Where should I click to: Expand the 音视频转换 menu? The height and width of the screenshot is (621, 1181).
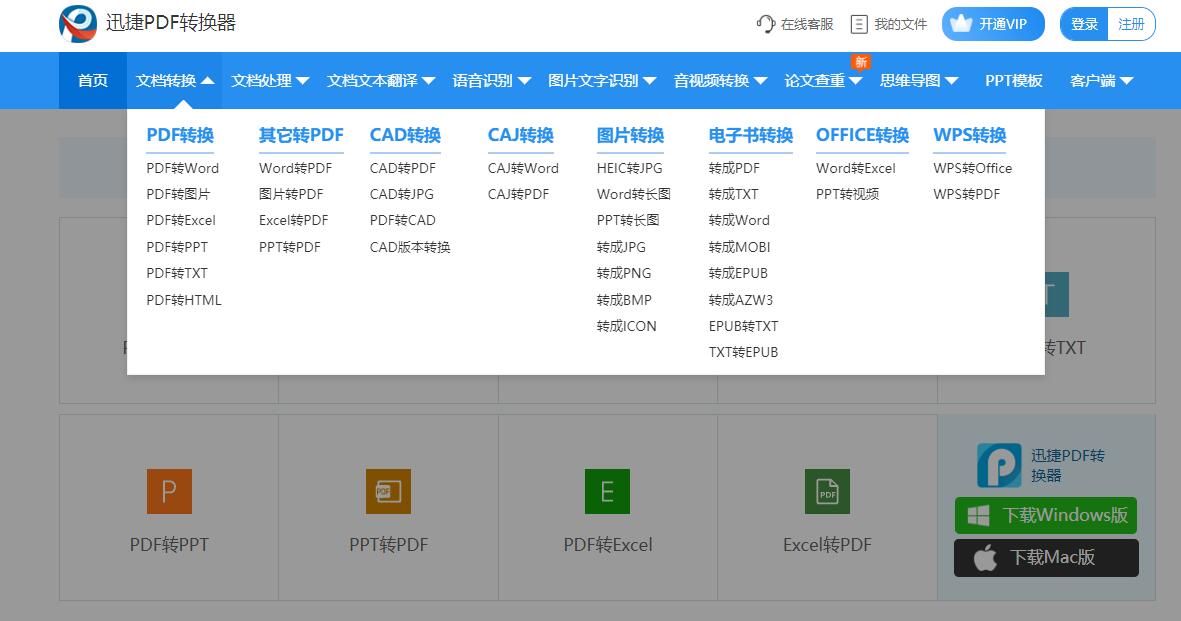720,81
